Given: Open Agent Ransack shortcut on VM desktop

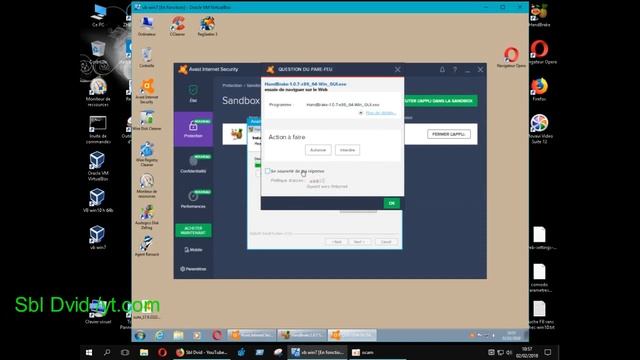Looking at the screenshot, I should tap(147, 246).
